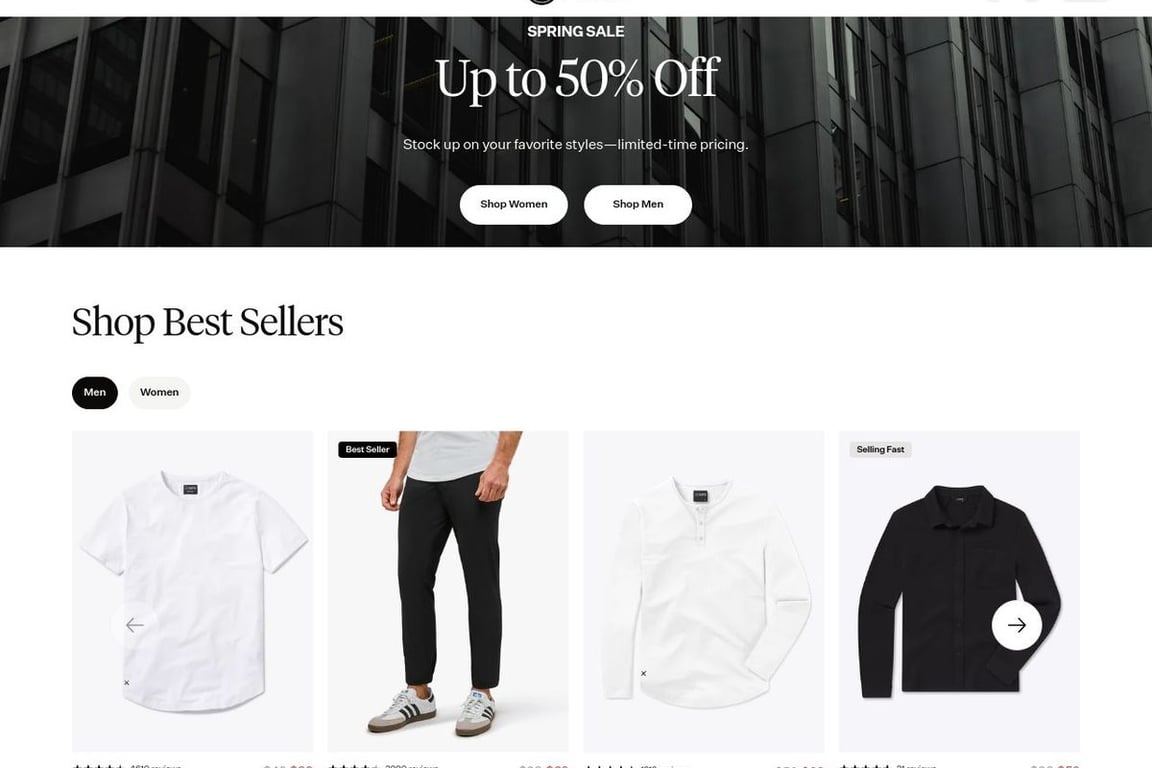
Task: Click the Up to 50% Off headline
Action: tap(577, 79)
